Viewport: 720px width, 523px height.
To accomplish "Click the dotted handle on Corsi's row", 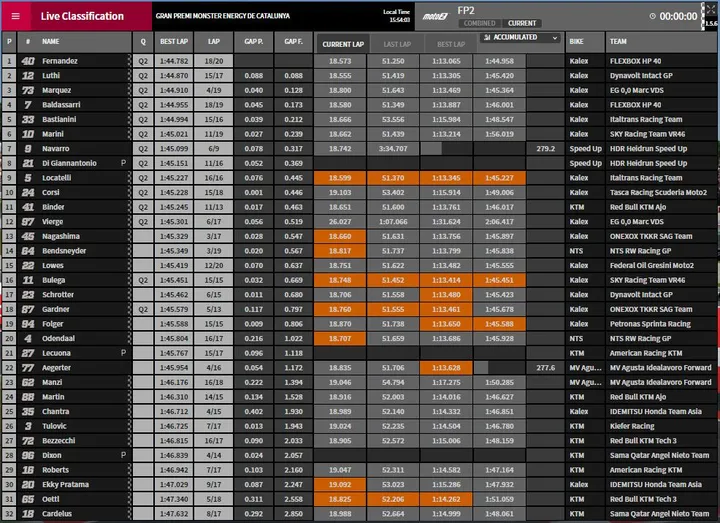I will click(x=129, y=192).
